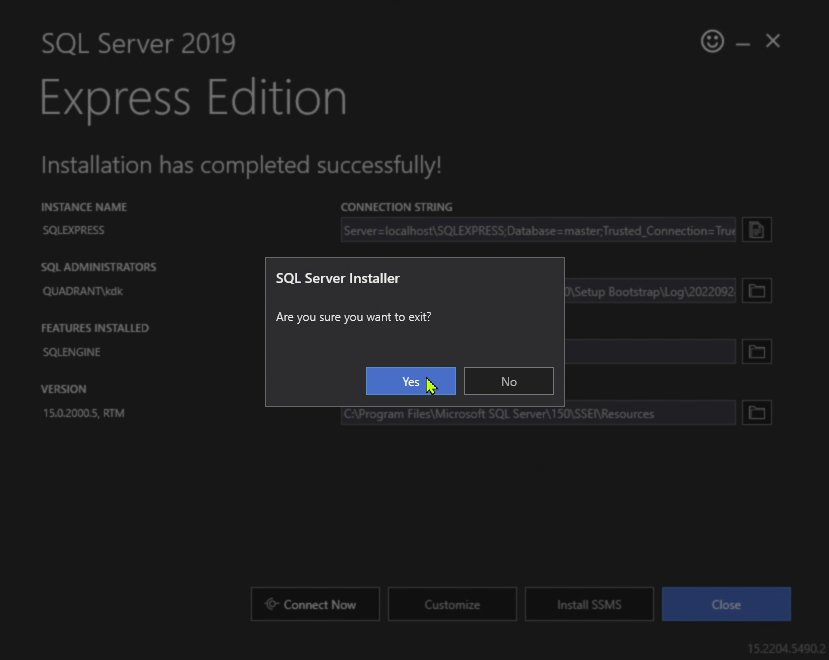
Task: Choose No in the exit dialog
Action: (x=509, y=381)
